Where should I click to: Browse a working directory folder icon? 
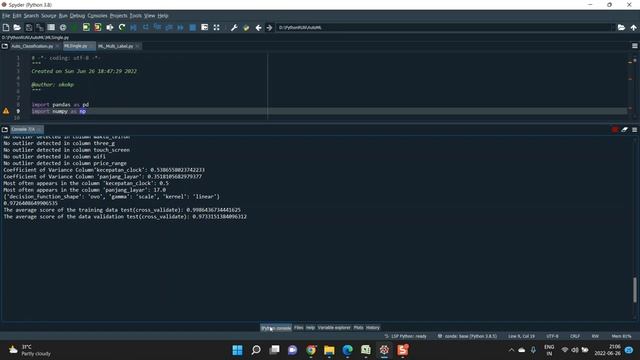click(621, 27)
